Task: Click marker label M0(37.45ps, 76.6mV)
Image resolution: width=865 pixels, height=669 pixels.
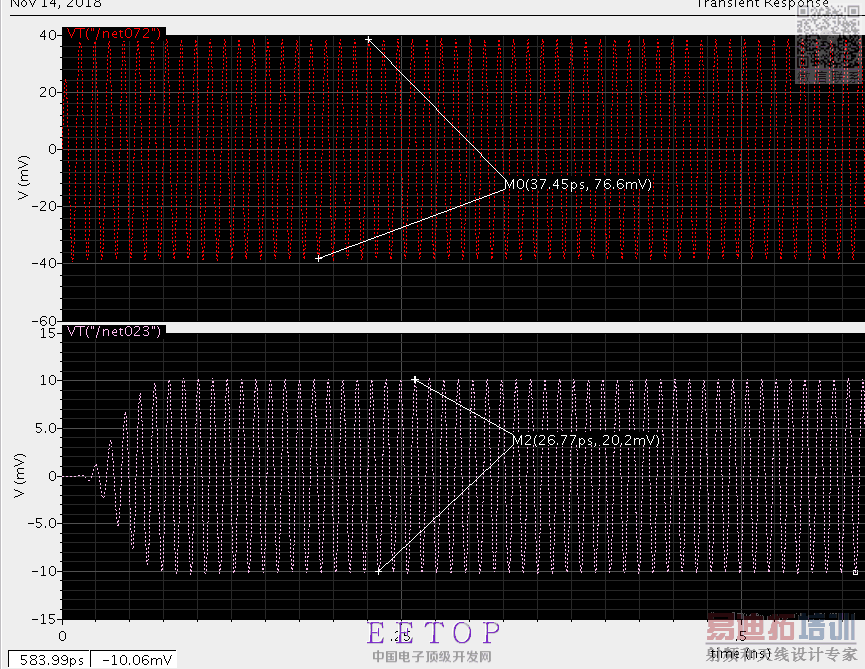Action: pos(578,184)
